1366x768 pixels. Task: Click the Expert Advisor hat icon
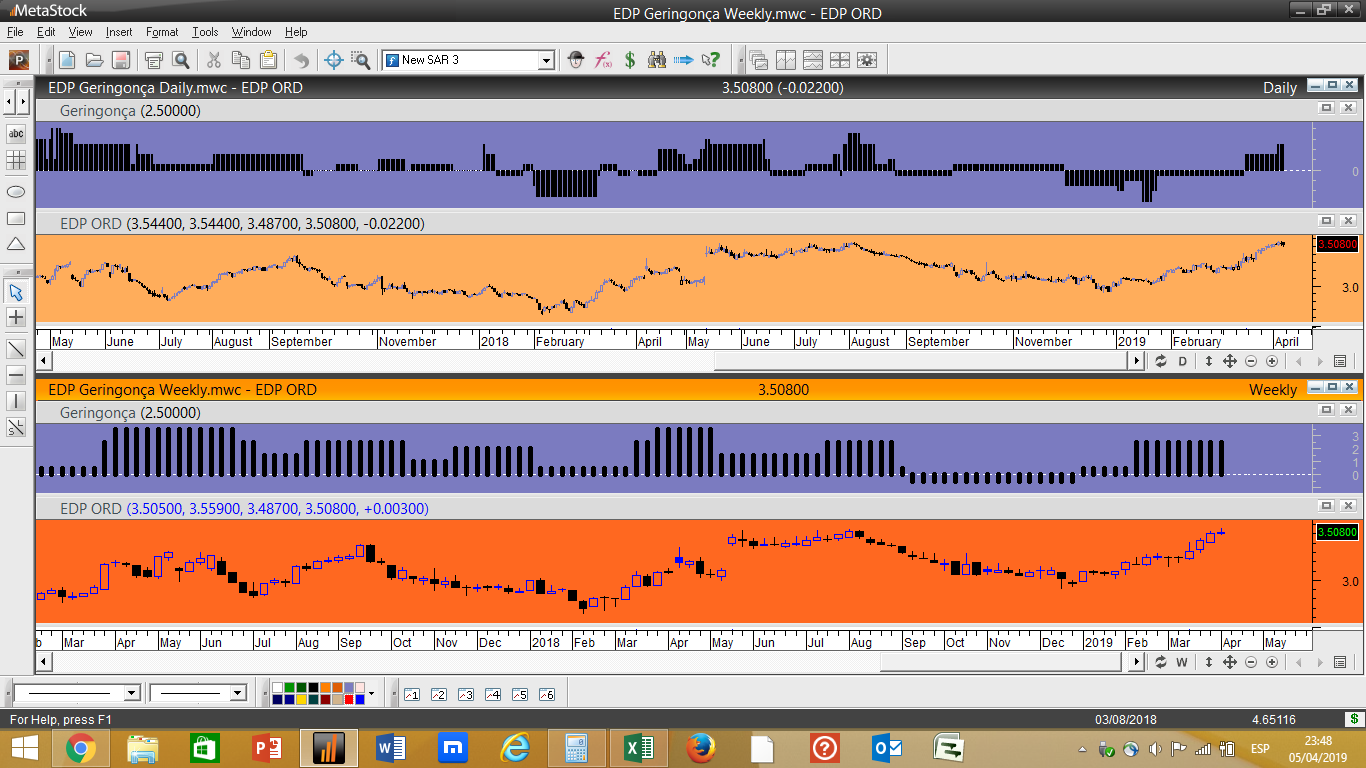(576, 60)
